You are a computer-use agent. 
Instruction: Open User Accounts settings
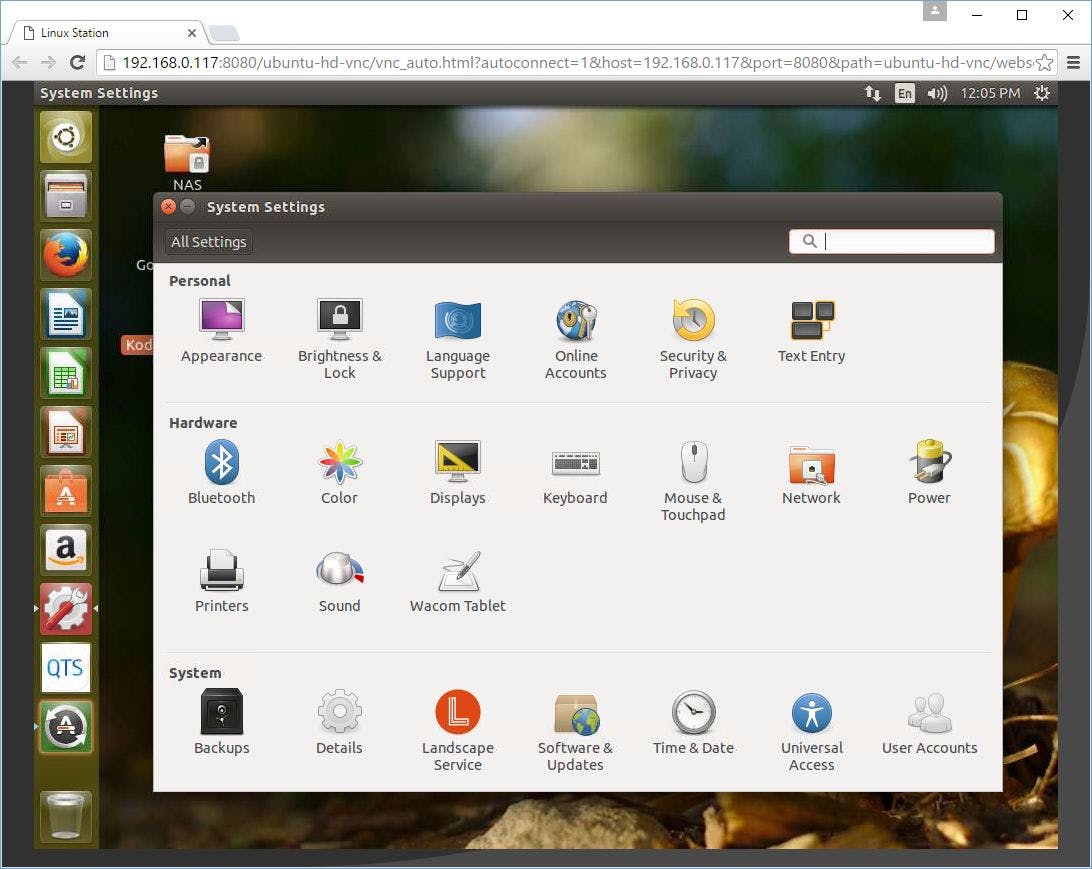tap(929, 722)
